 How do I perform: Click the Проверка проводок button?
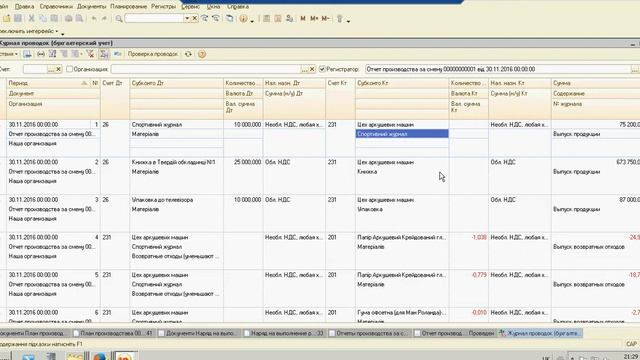pyautogui.click(x=153, y=54)
